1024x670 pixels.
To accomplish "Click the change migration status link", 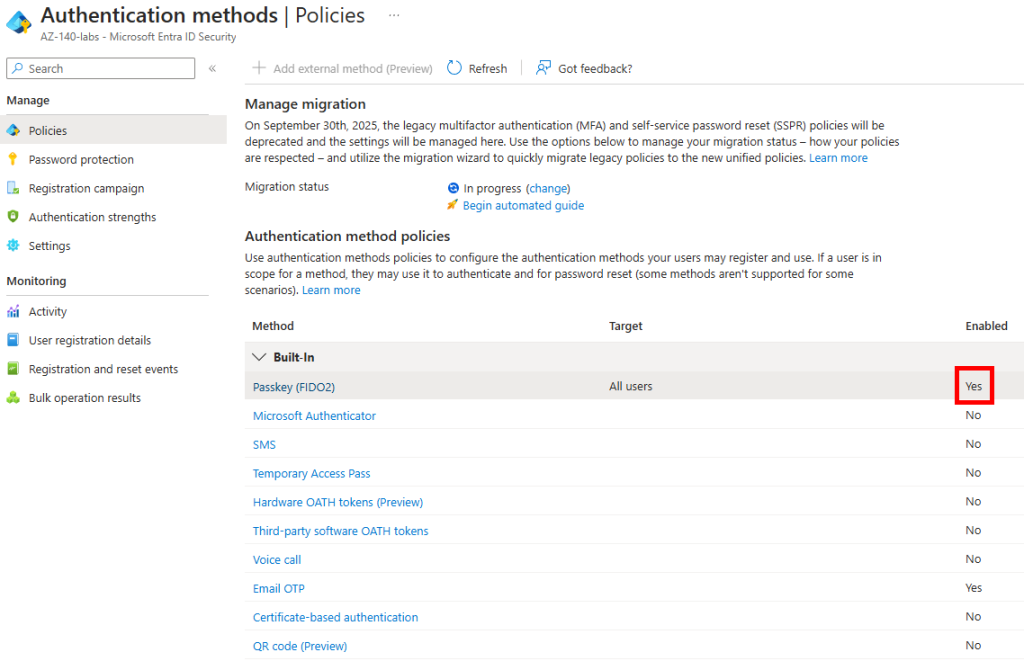I will pyautogui.click(x=548, y=188).
